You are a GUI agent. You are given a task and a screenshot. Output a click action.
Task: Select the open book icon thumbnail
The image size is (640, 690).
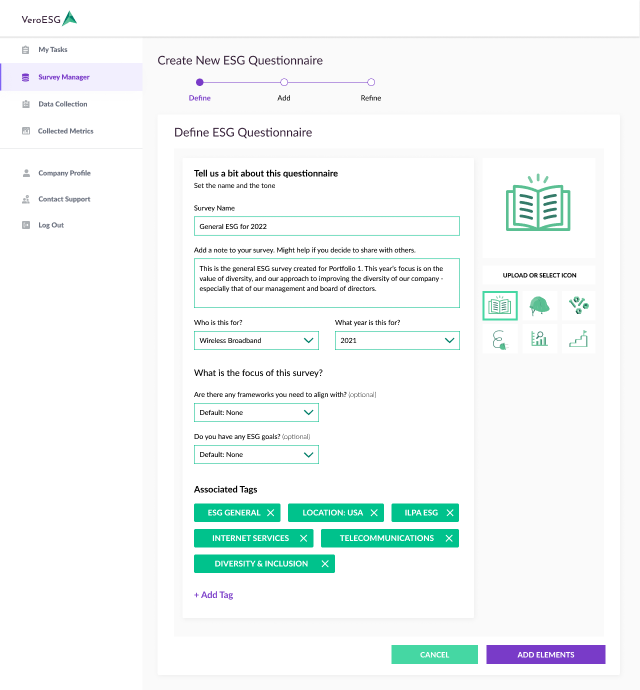click(500, 306)
